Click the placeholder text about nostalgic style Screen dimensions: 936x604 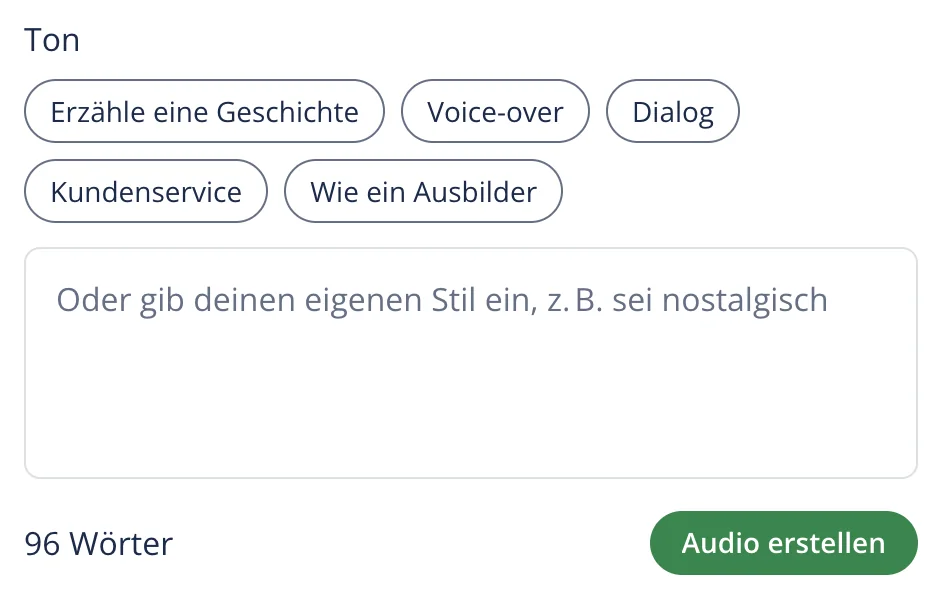pyautogui.click(x=440, y=299)
